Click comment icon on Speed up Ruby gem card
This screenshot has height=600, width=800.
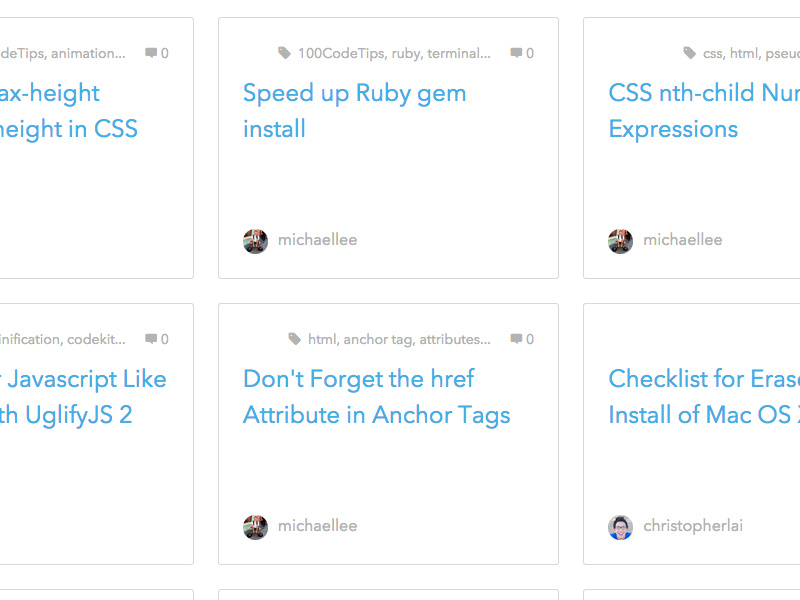(x=516, y=53)
